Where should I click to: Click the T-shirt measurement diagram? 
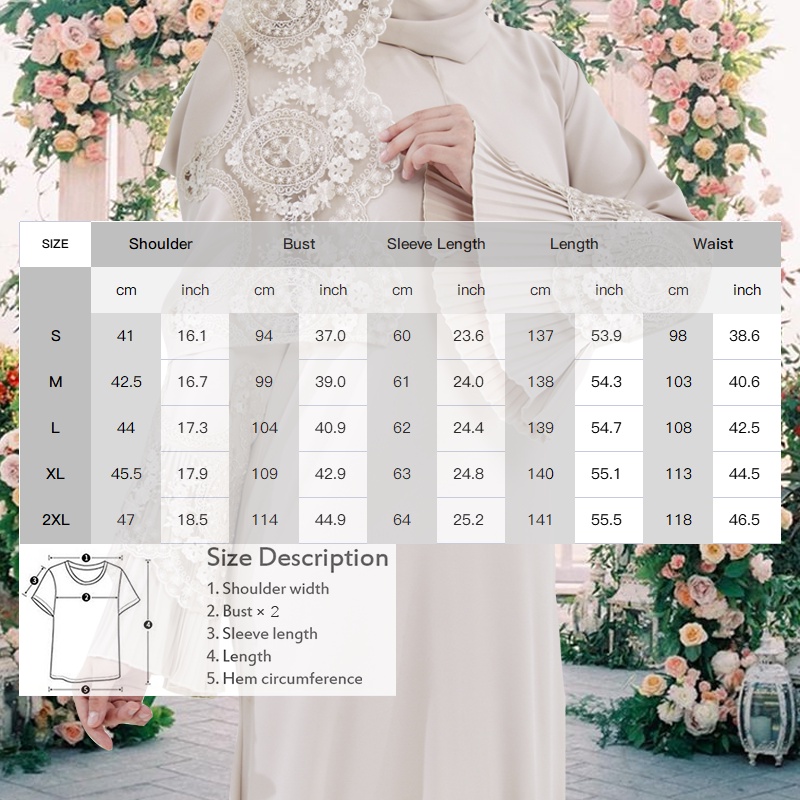tap(90, 624)
